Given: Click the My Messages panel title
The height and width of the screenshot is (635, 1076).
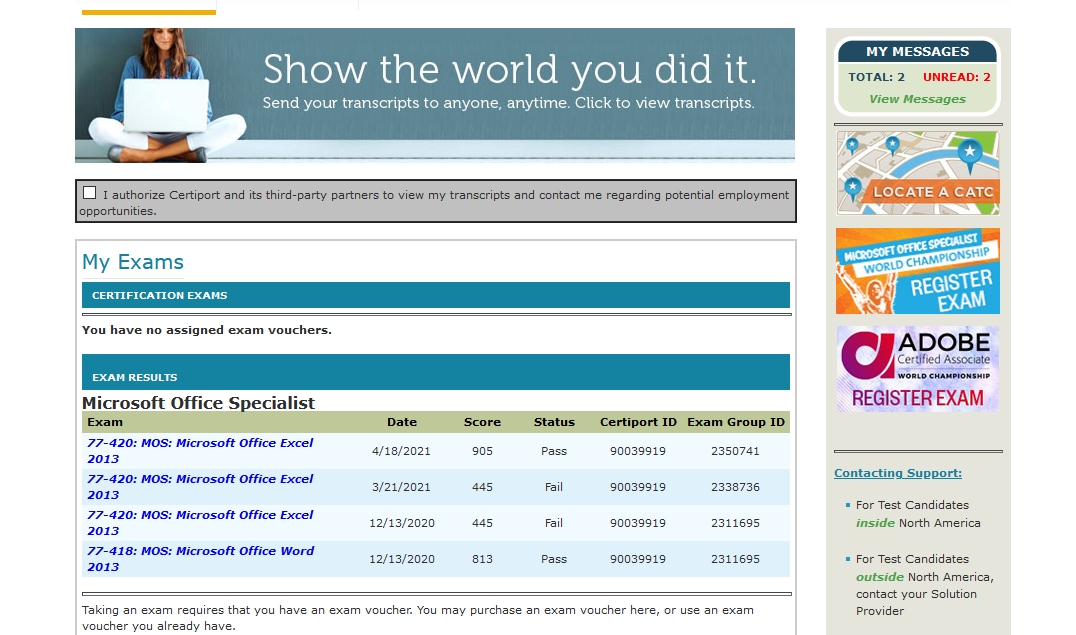Looking at the screenshot, I should coord(917,52).
